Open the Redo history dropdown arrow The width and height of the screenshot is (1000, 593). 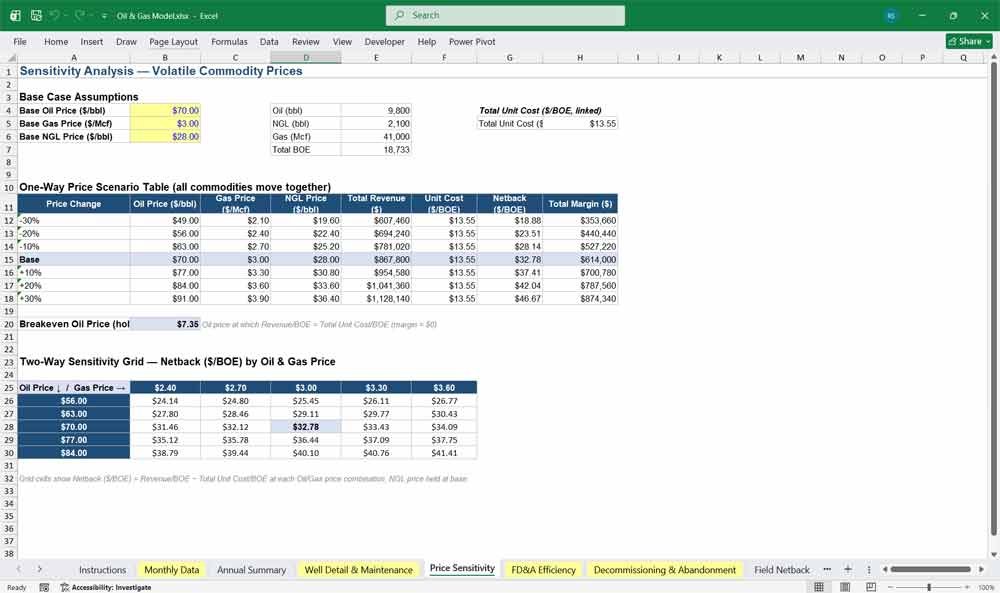tap(90, 15)
